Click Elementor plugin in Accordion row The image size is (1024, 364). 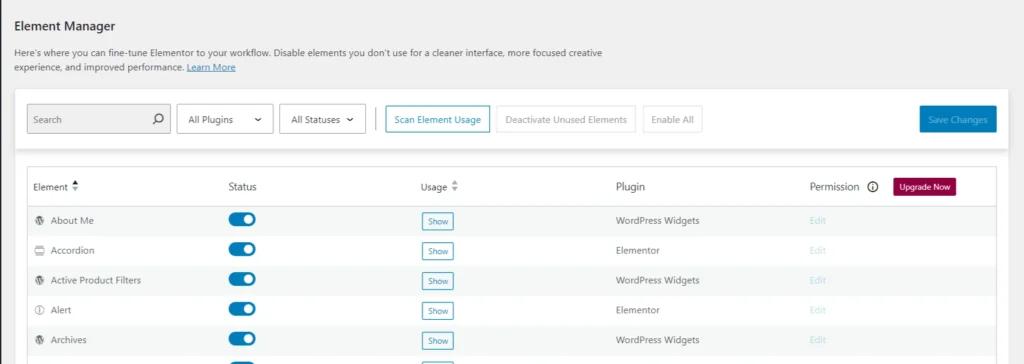637,250
